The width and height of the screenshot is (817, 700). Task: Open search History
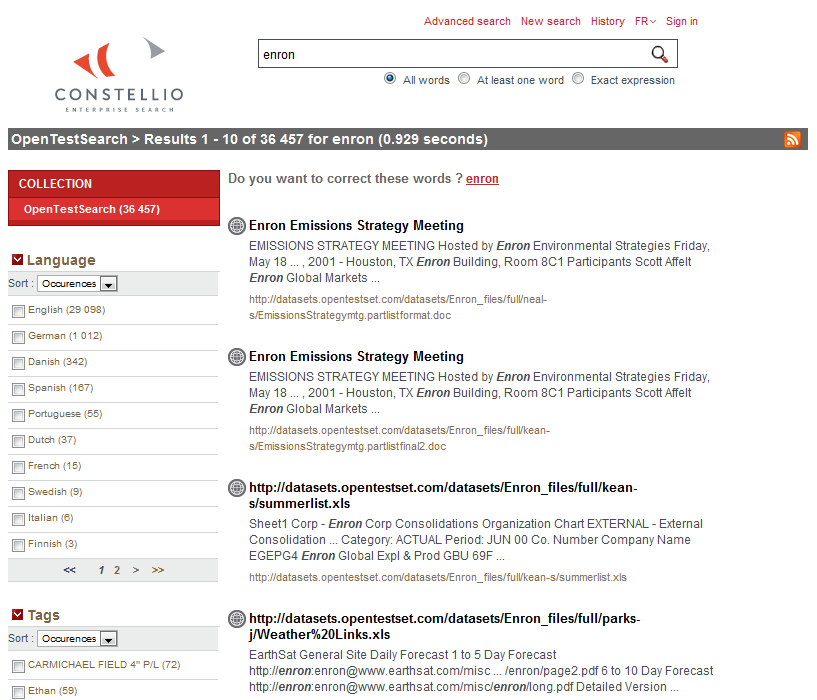(x=608, y=21)
